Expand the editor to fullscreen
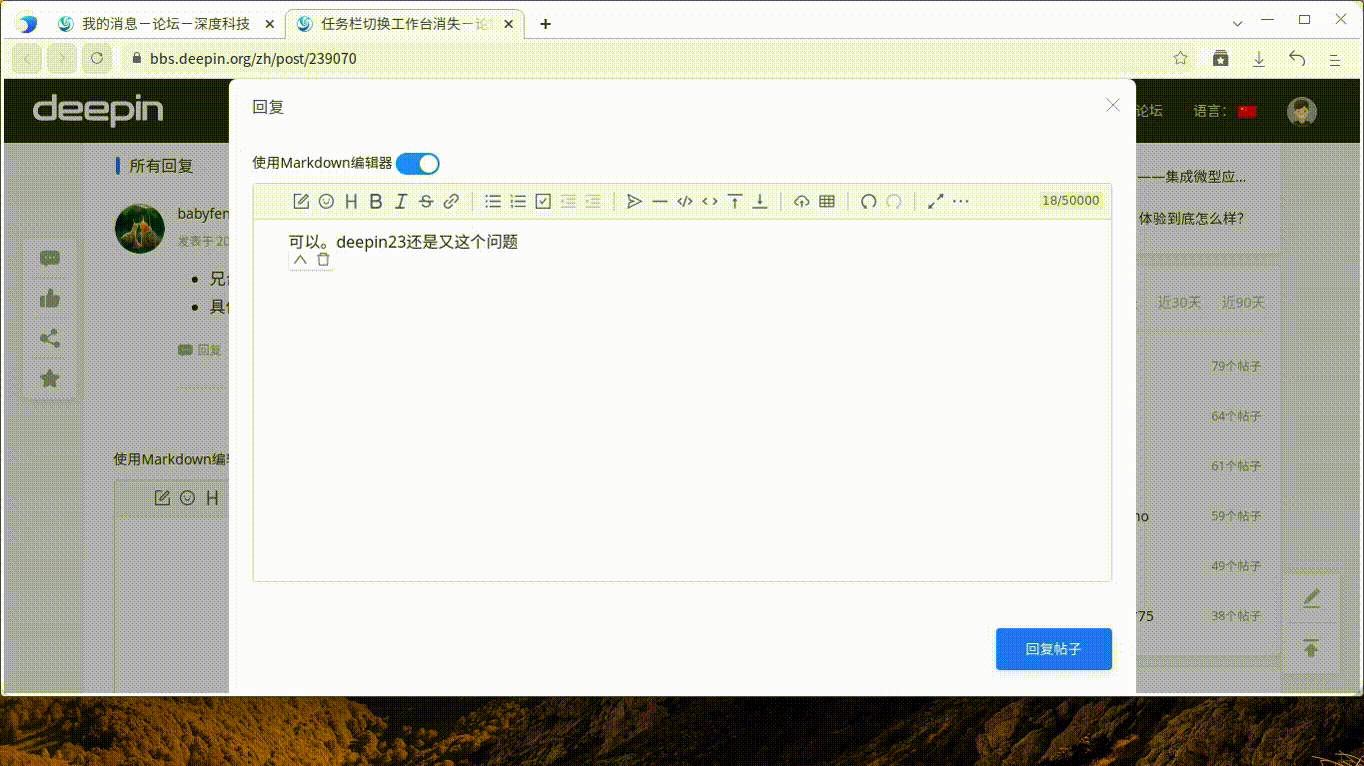Image resolution: width=1364 pixels, height=766 pixels. [935, 201]
